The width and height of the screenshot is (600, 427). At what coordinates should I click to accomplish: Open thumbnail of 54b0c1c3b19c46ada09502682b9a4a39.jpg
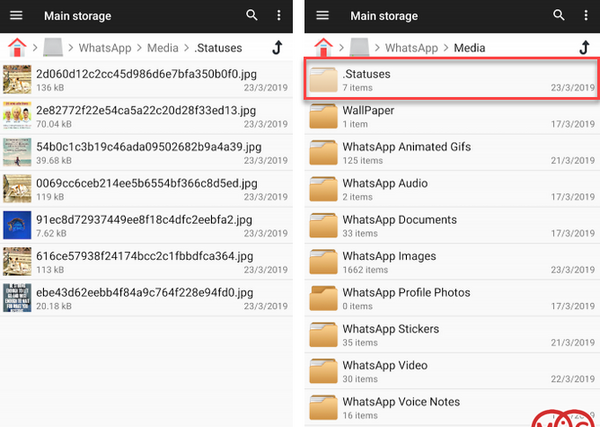tap(17, 152)
